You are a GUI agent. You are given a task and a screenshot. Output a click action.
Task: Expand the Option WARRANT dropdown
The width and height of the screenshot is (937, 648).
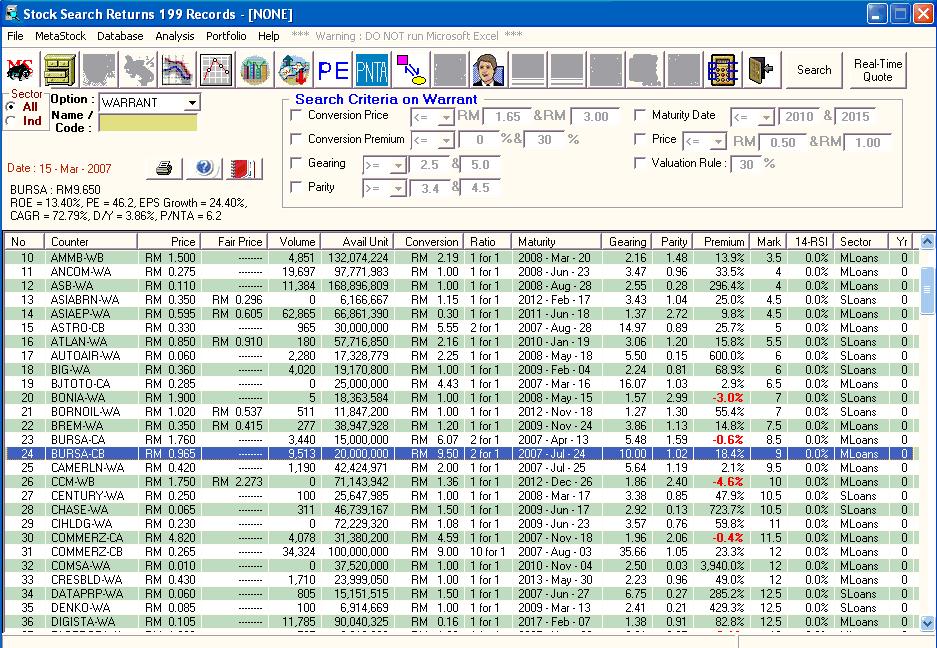(192, 103)
